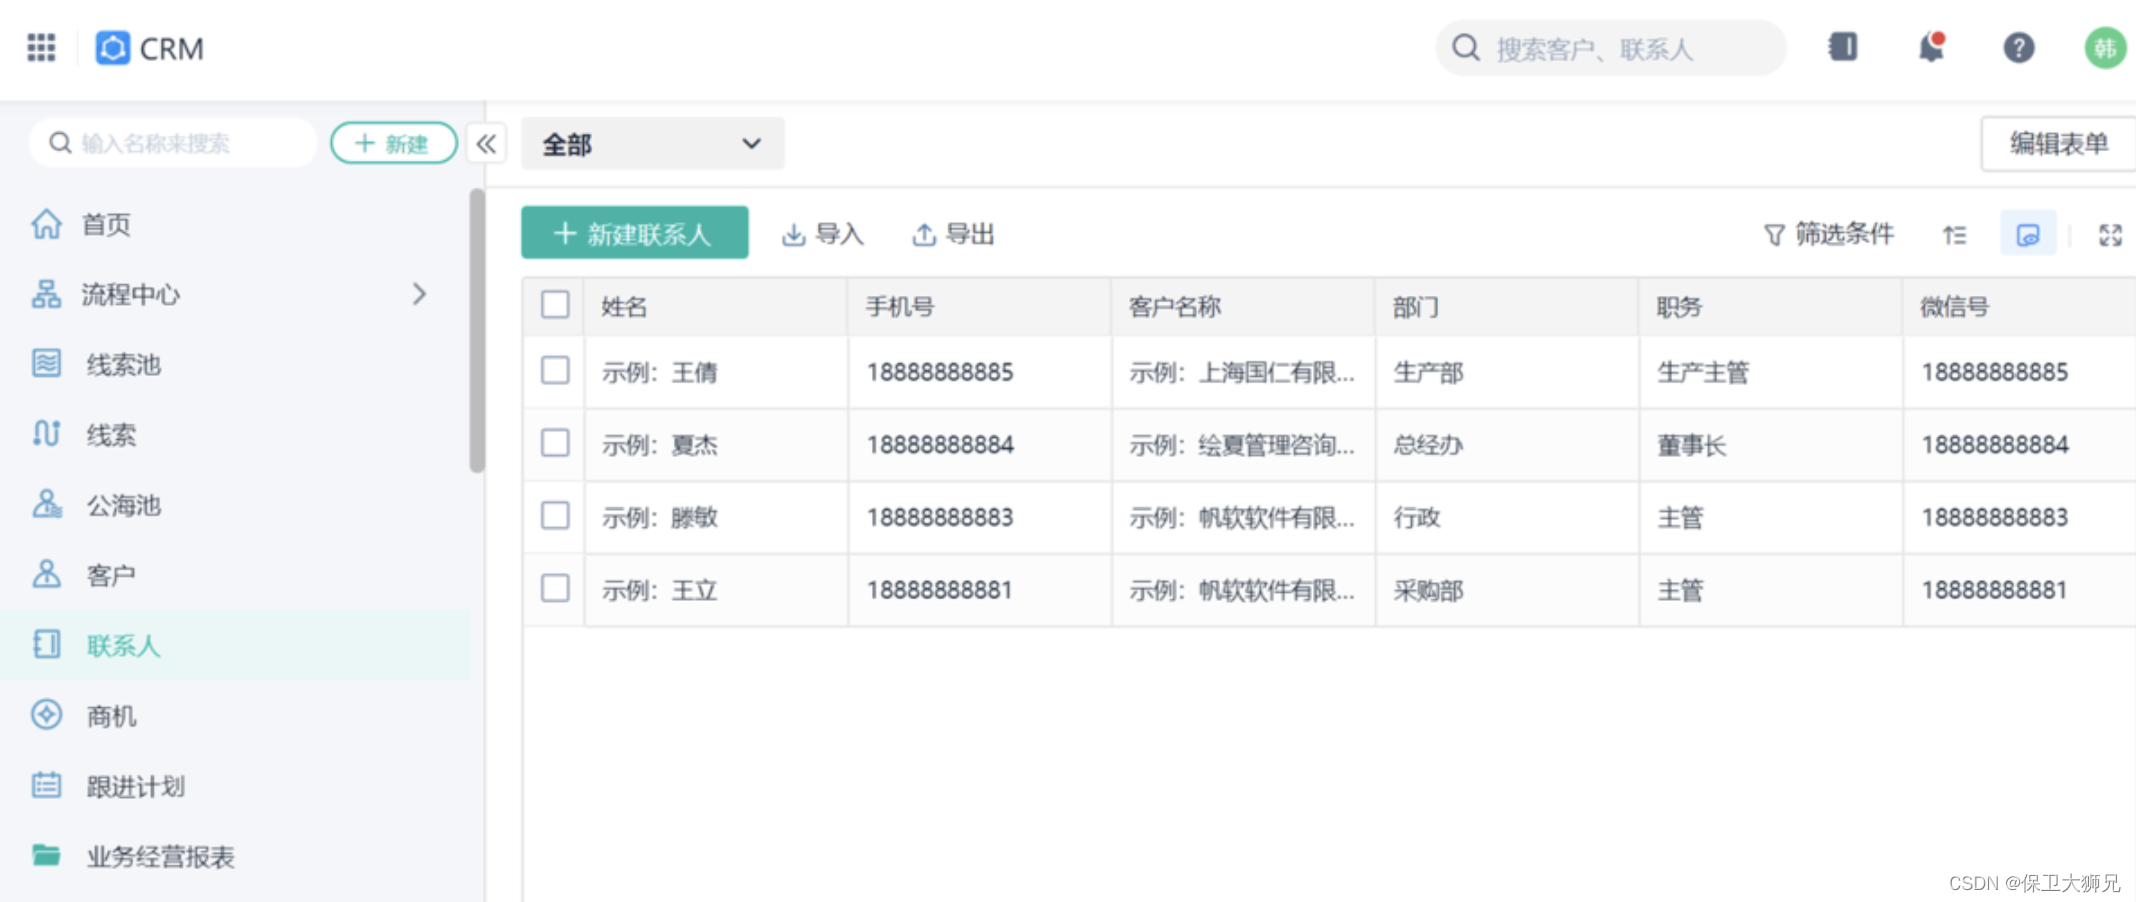Click the 编辑表单 button

2057,143
